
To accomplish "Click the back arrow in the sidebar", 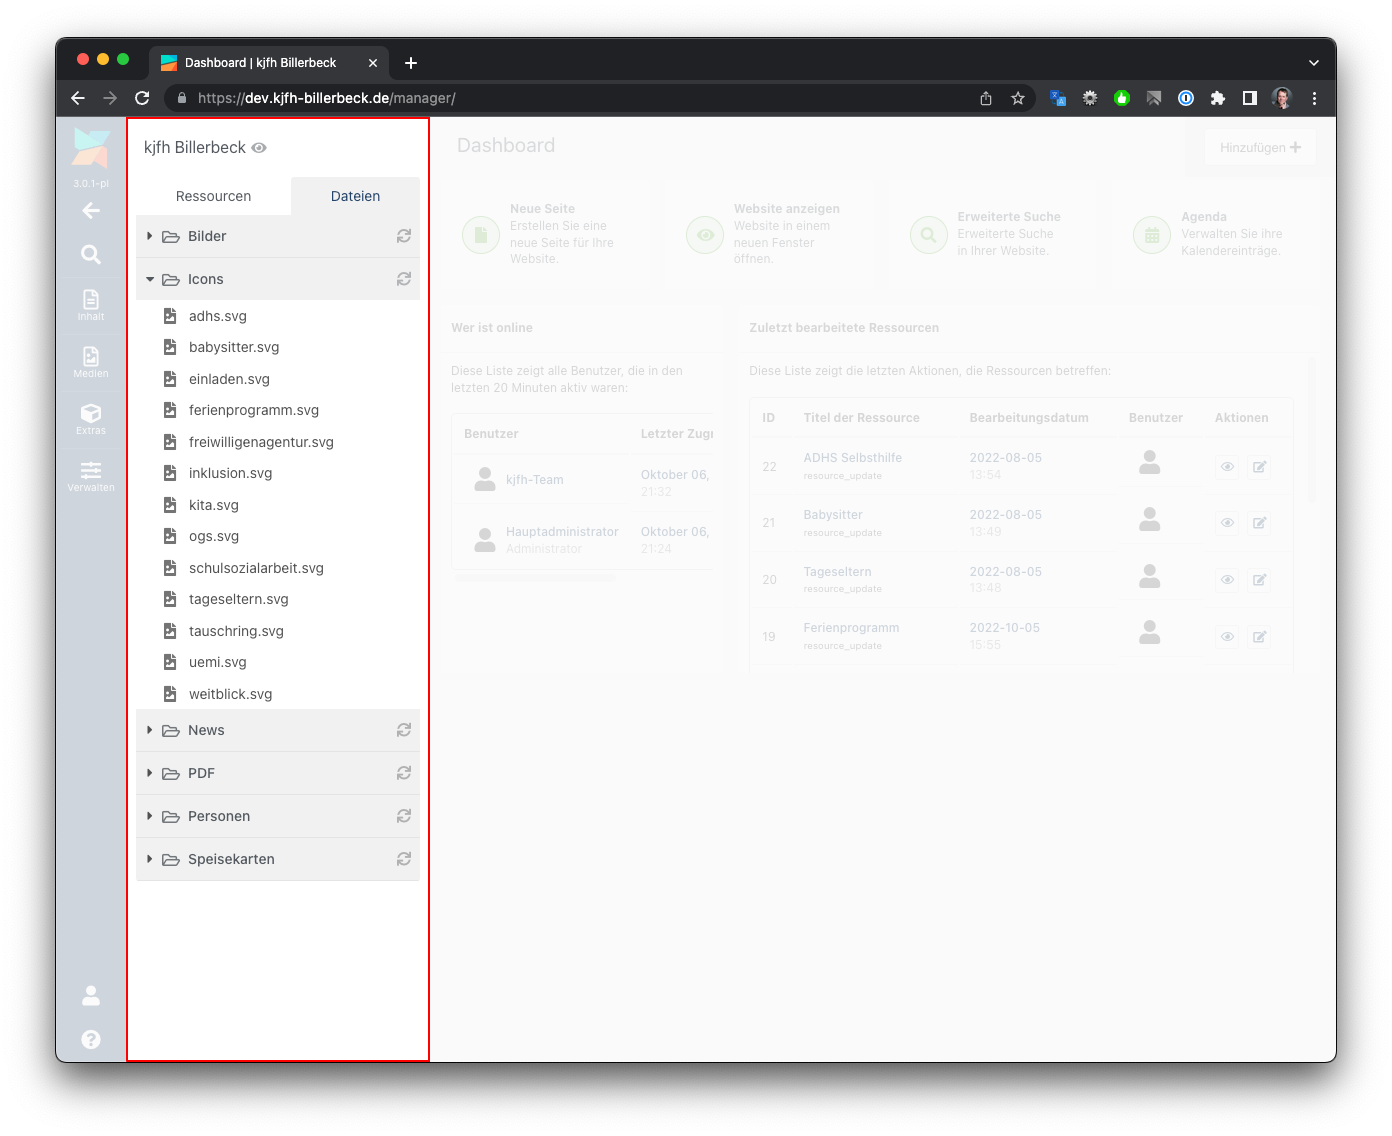I will click(x=91, y=211).
